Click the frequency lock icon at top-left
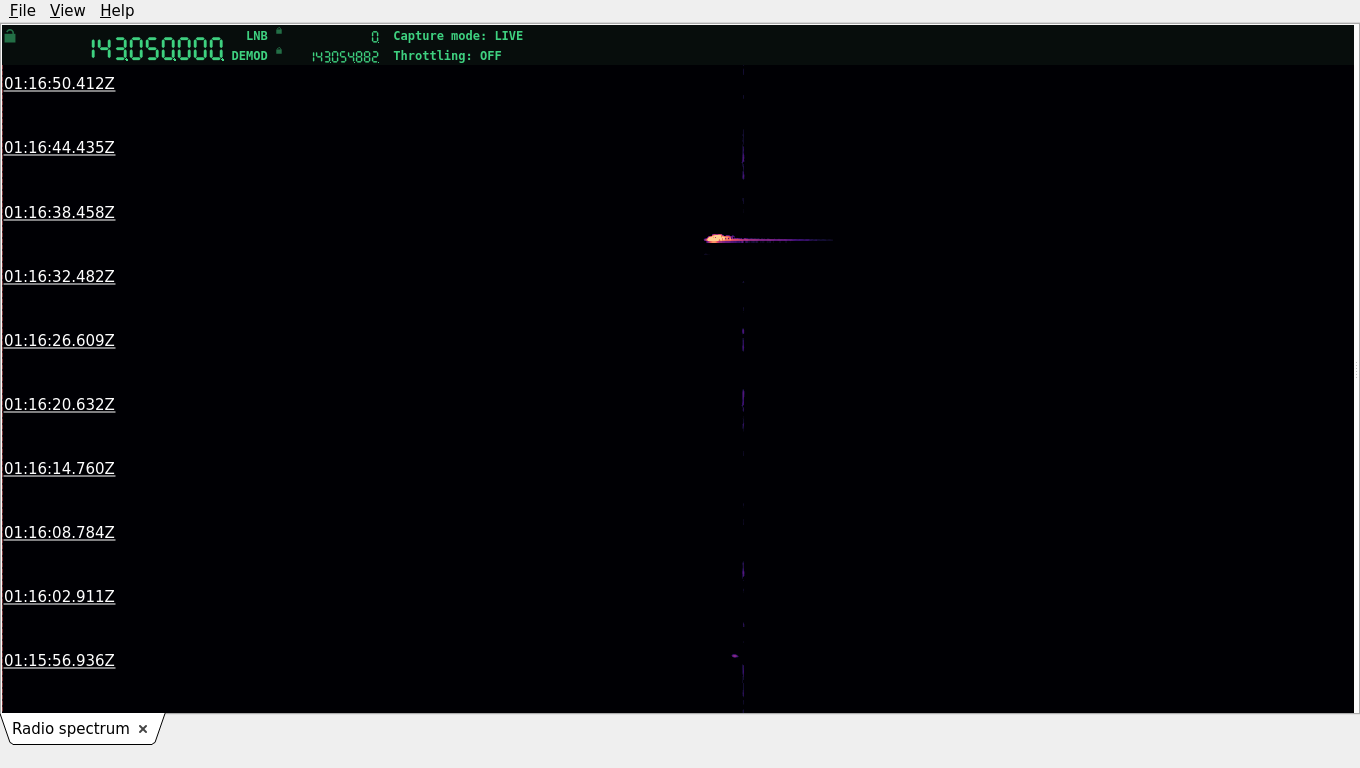This screenshot has width=1360, height=768. tap(10, 36)
